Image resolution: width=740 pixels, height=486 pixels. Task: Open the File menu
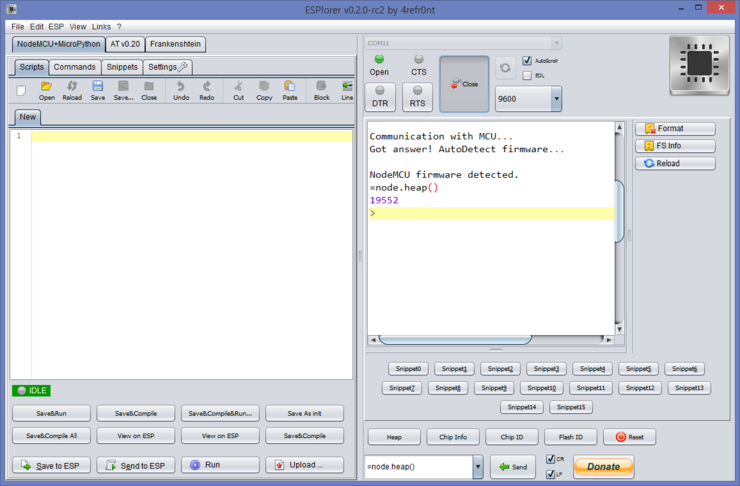17,27
